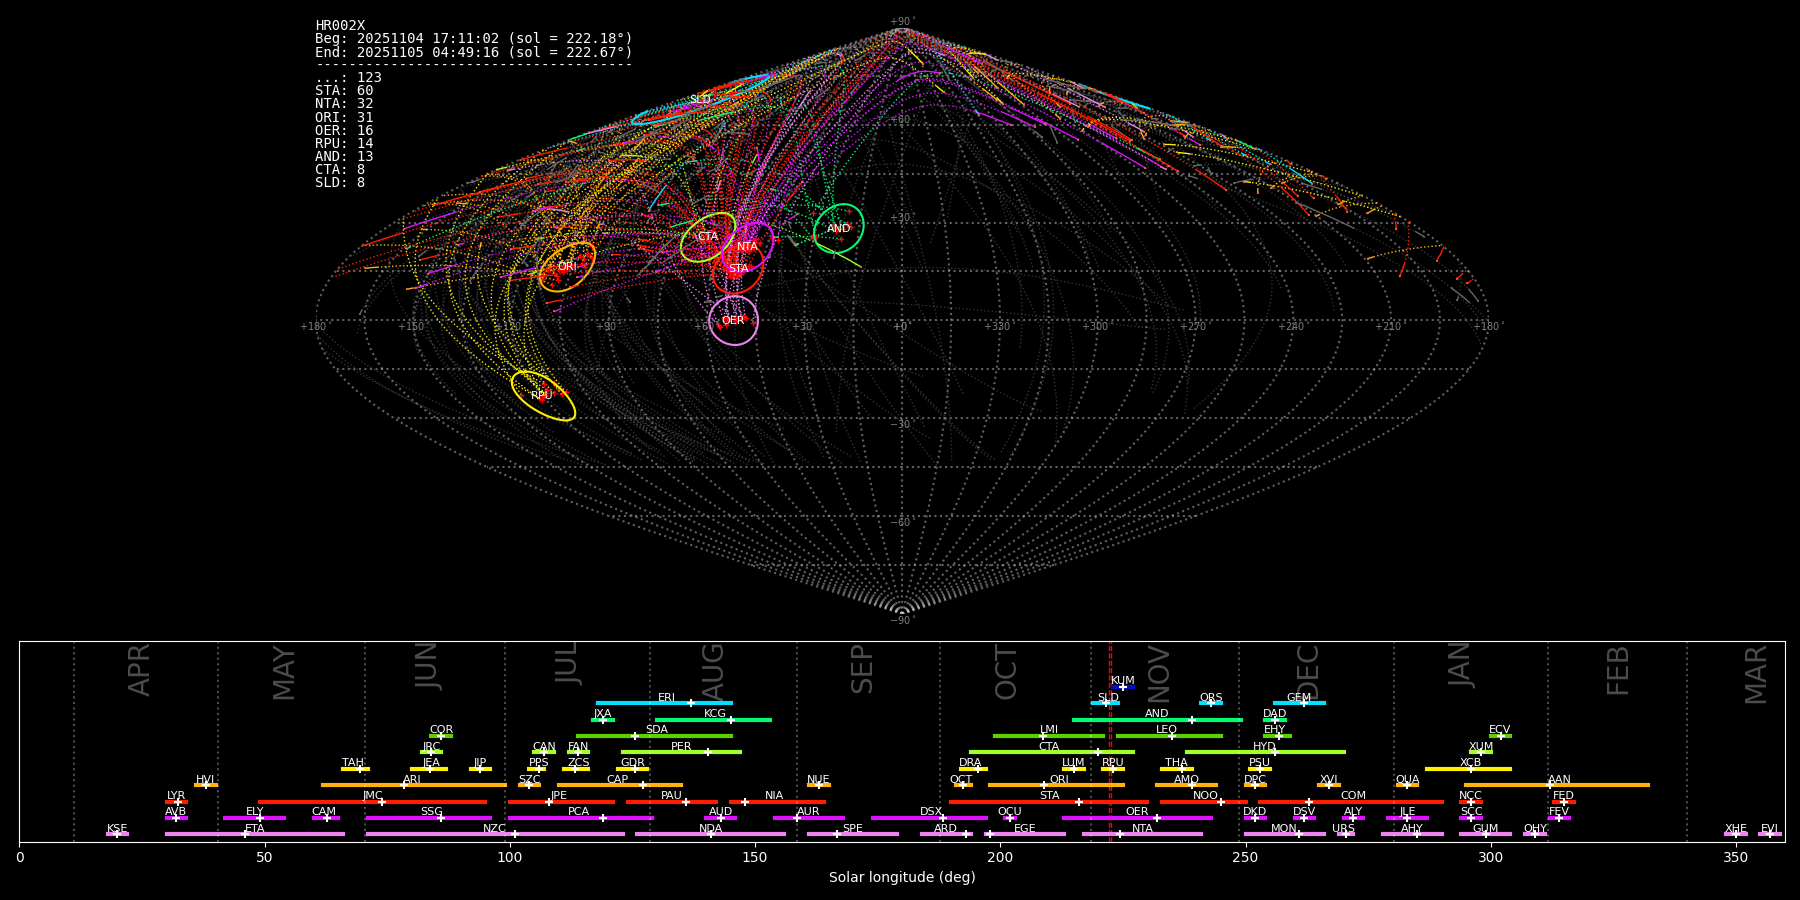The image size is (1800, 900).
Task: Select the DEC month label in the timeline
Action: pyautogui.click(x=1308, y=672)
